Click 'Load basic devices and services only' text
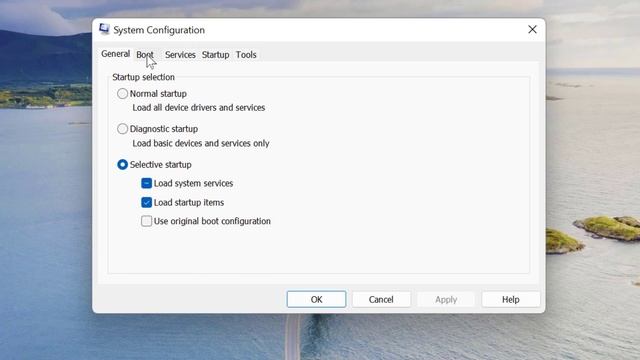The width and height of the screenshot is (640, 360). click(201, 143)
